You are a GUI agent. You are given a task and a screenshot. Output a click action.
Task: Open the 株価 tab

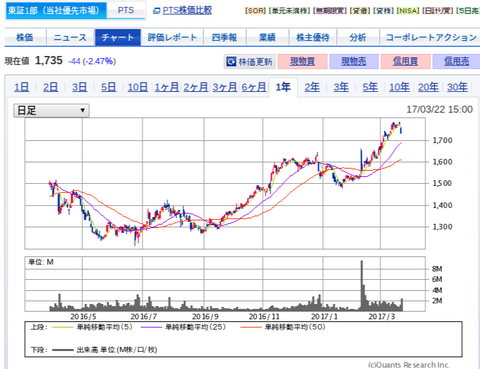click(25, 37)
